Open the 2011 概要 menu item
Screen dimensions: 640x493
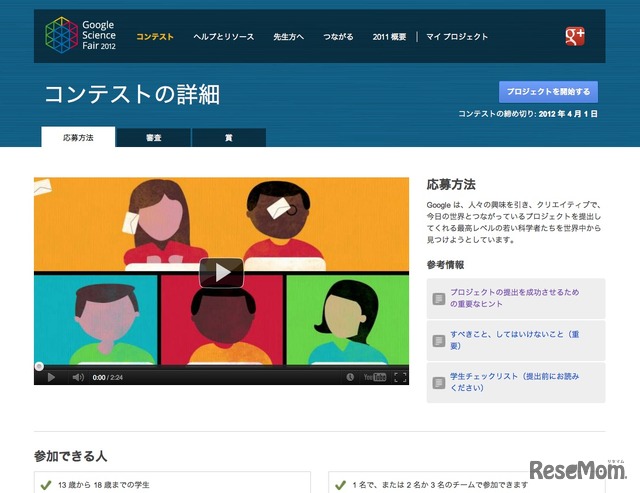click(x=389, y=37)
